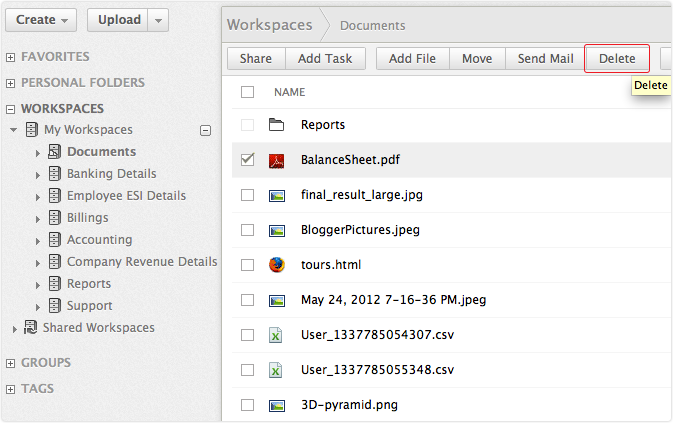Click the image icon of 3D-pyramid.png
This screenshot has height=424, width=674.
[x=277, y=406]
